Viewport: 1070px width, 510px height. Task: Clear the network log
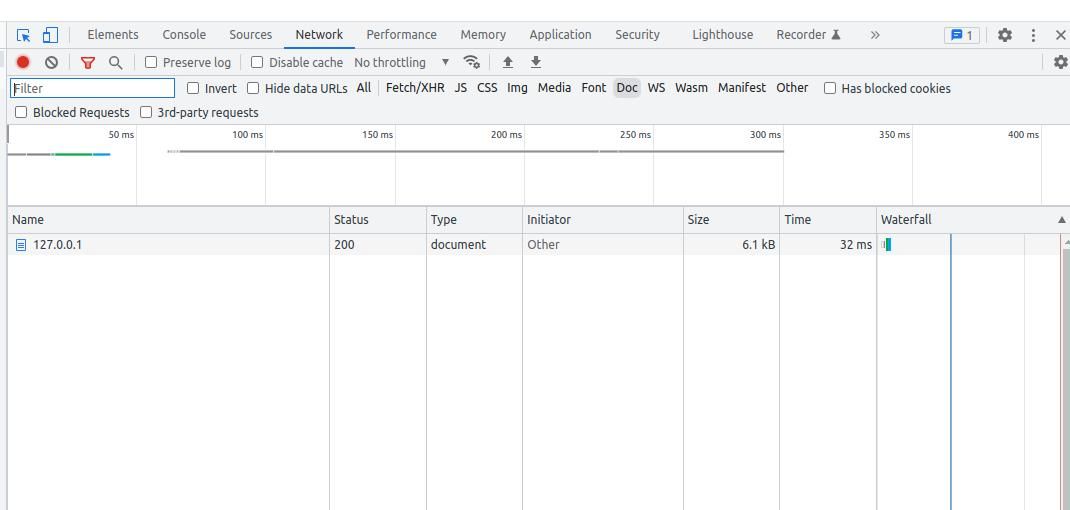(51, 62)
